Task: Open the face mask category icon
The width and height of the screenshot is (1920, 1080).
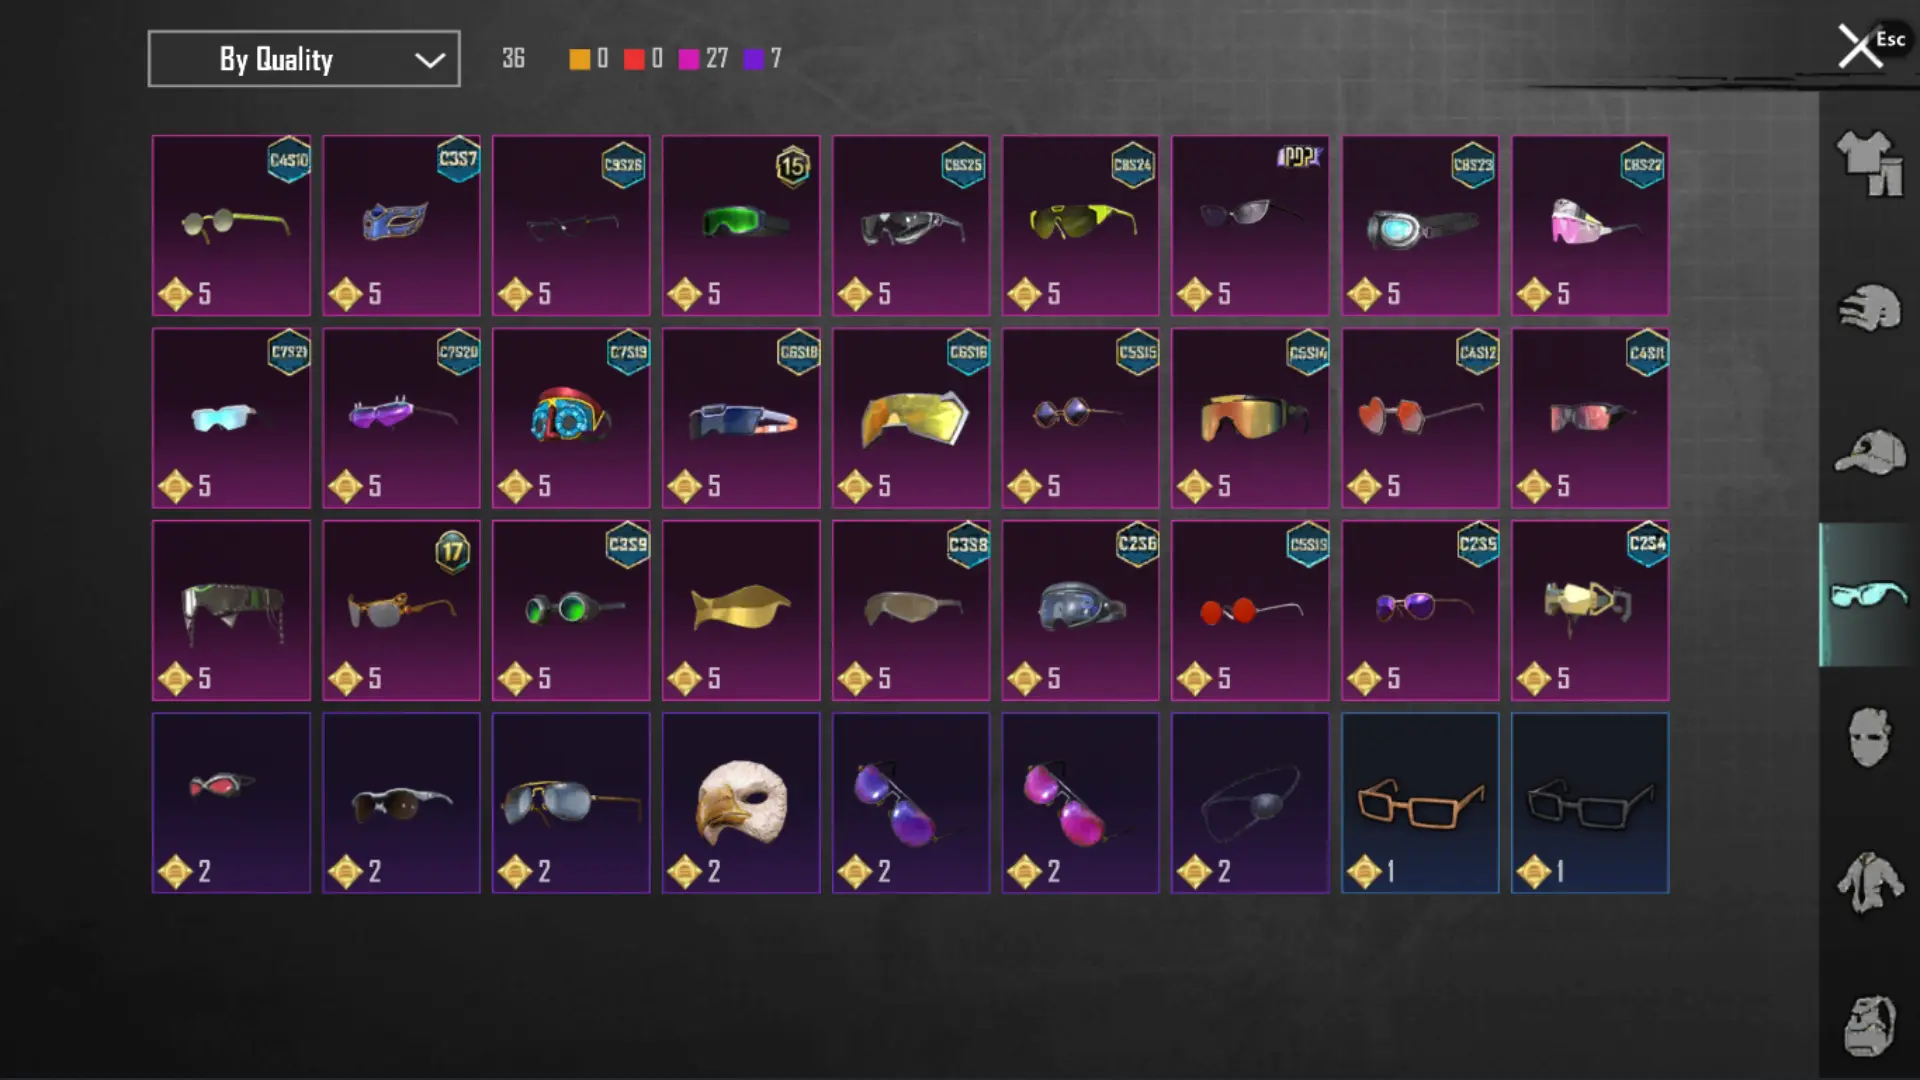Action: tap(1869, 737)
